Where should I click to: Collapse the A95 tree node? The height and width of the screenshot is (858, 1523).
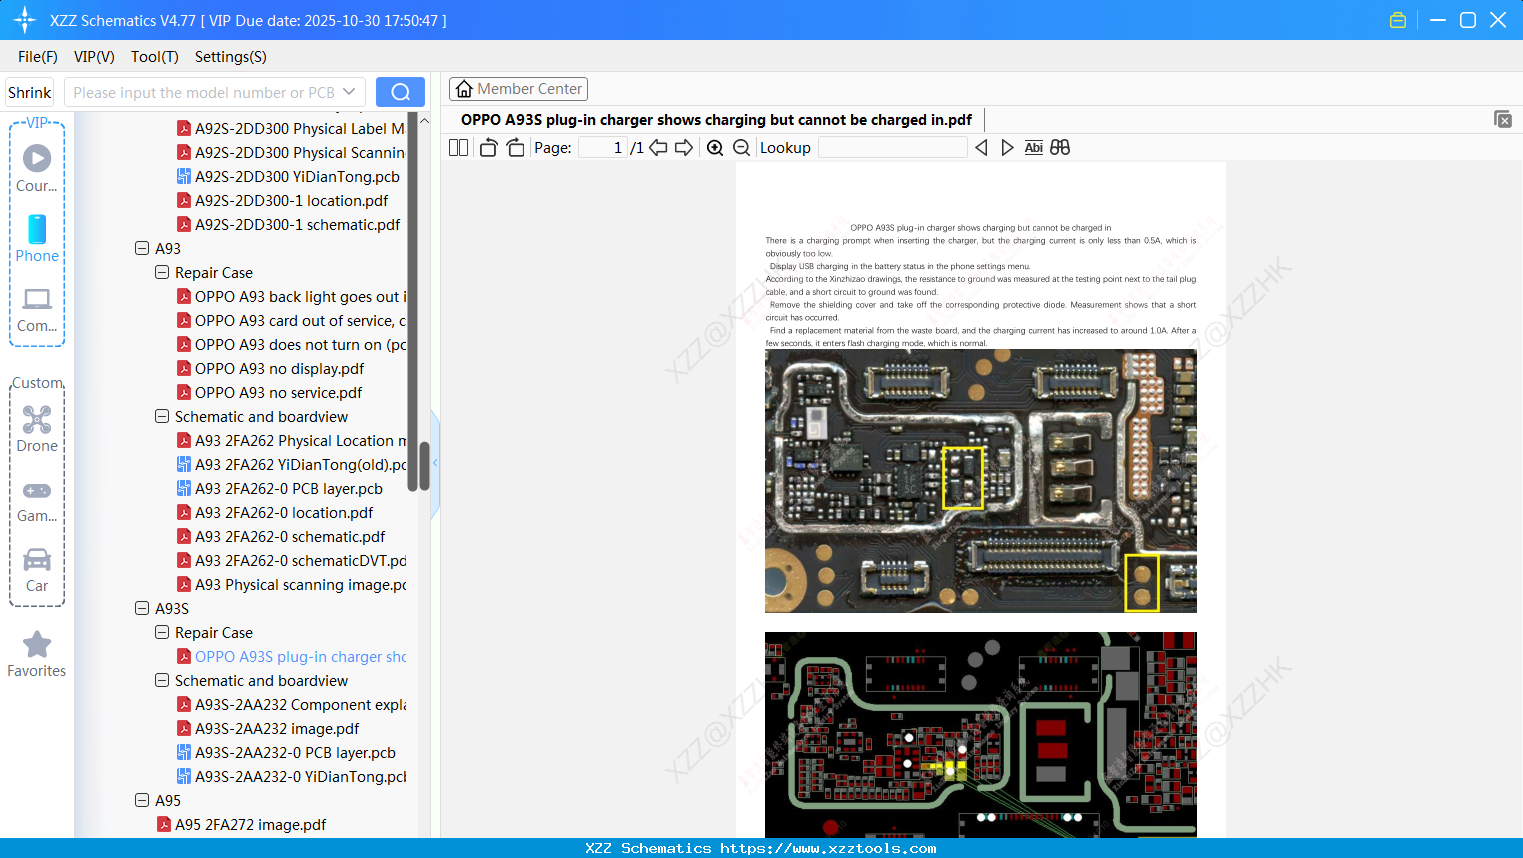click(142, 800)
